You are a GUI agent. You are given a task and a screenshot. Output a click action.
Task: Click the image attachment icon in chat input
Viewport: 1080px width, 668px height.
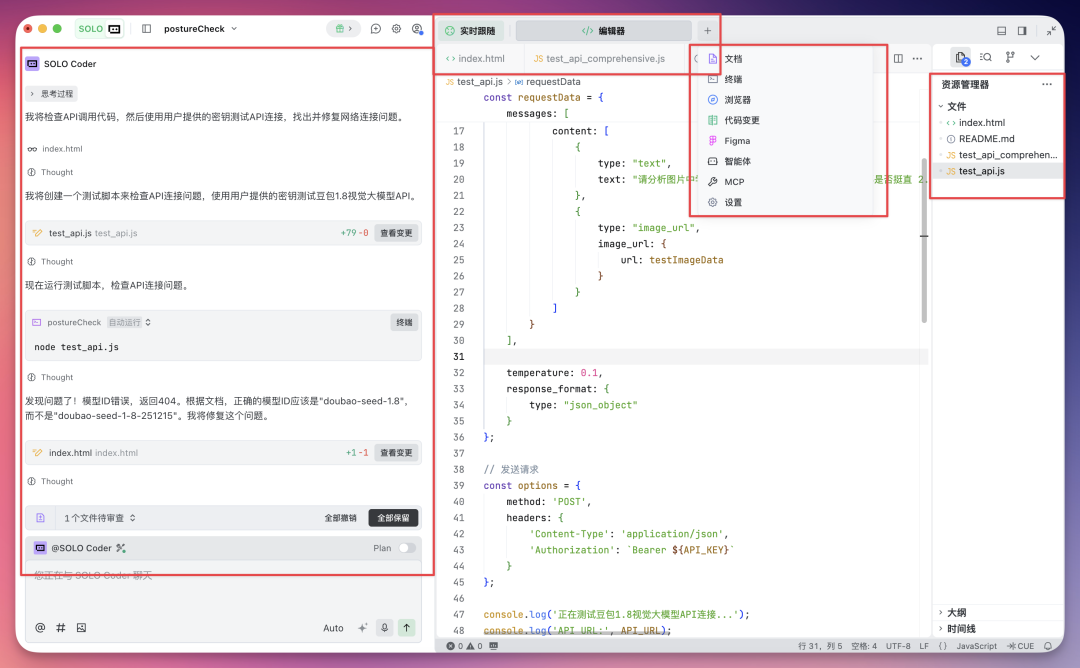point(81,628)
